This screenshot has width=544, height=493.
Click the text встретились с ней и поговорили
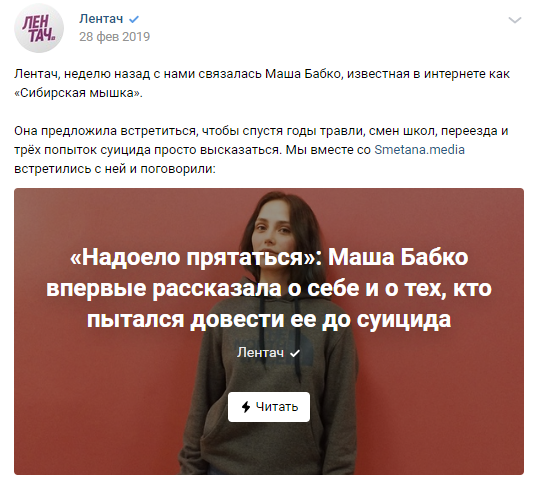(115, 169)
